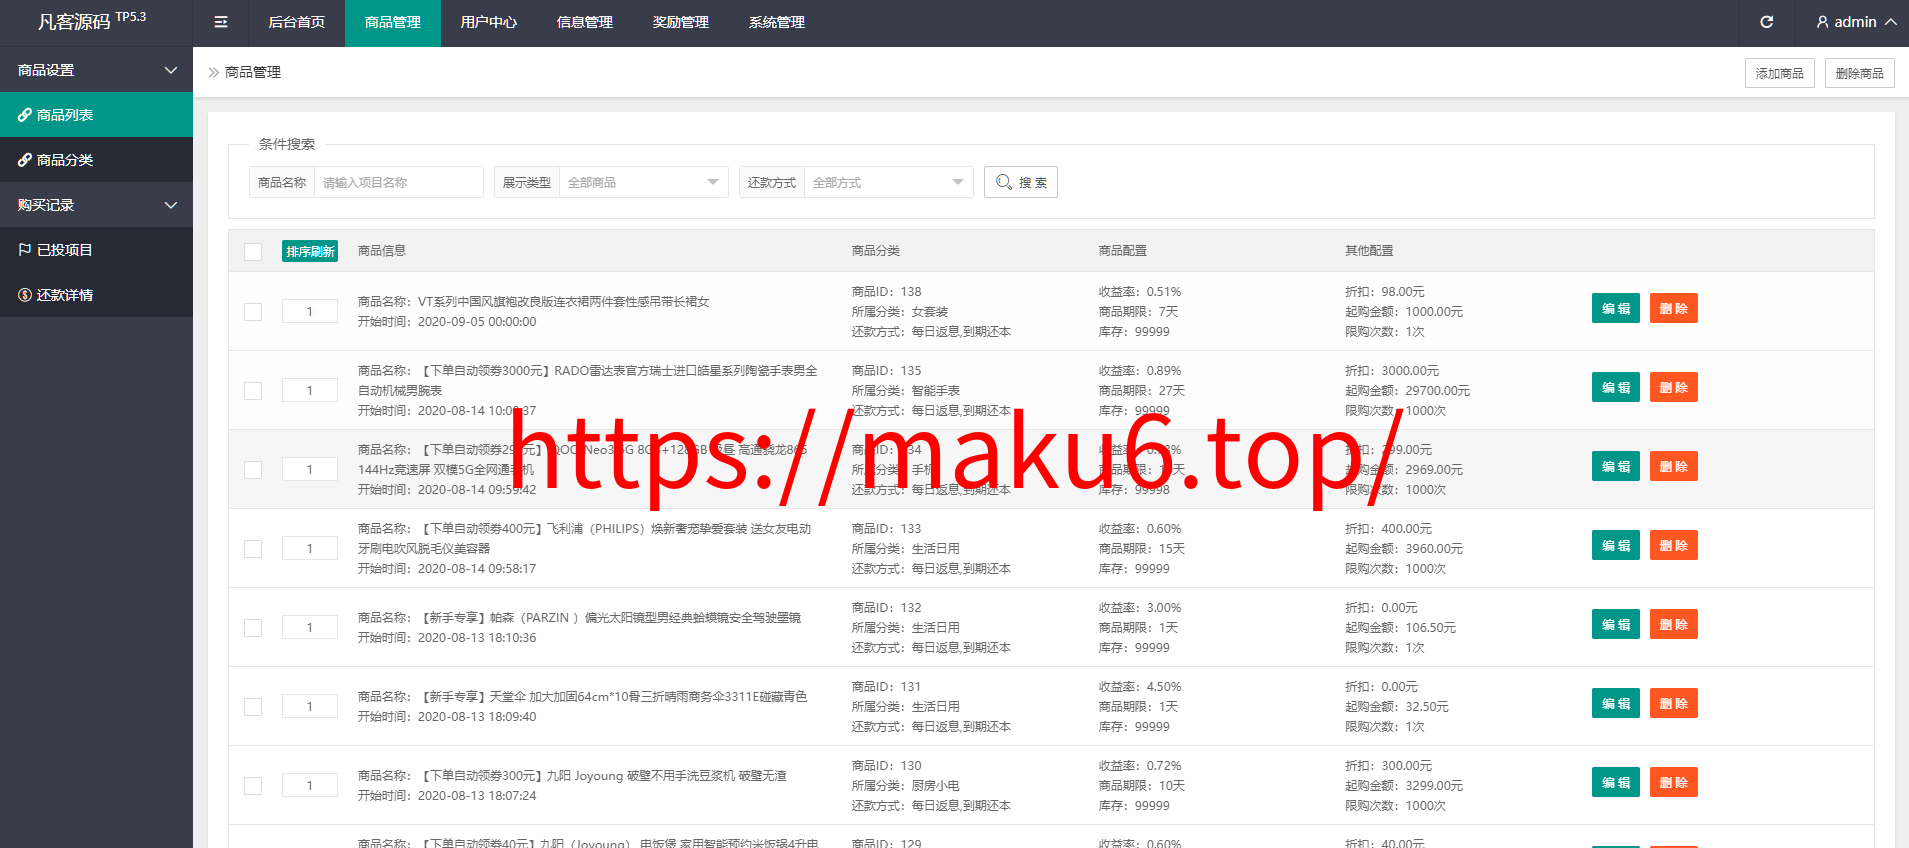Click the 商品配置 column header
1909x848 pixels.
(x=1123, y=251)
